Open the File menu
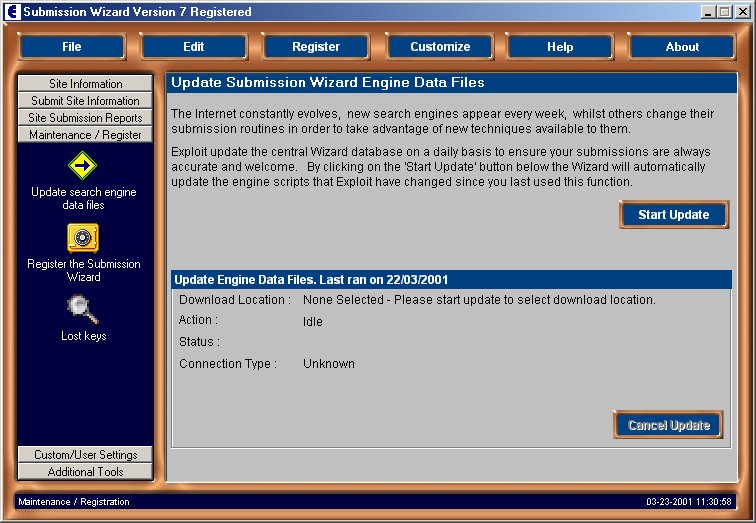 point(72,47)
